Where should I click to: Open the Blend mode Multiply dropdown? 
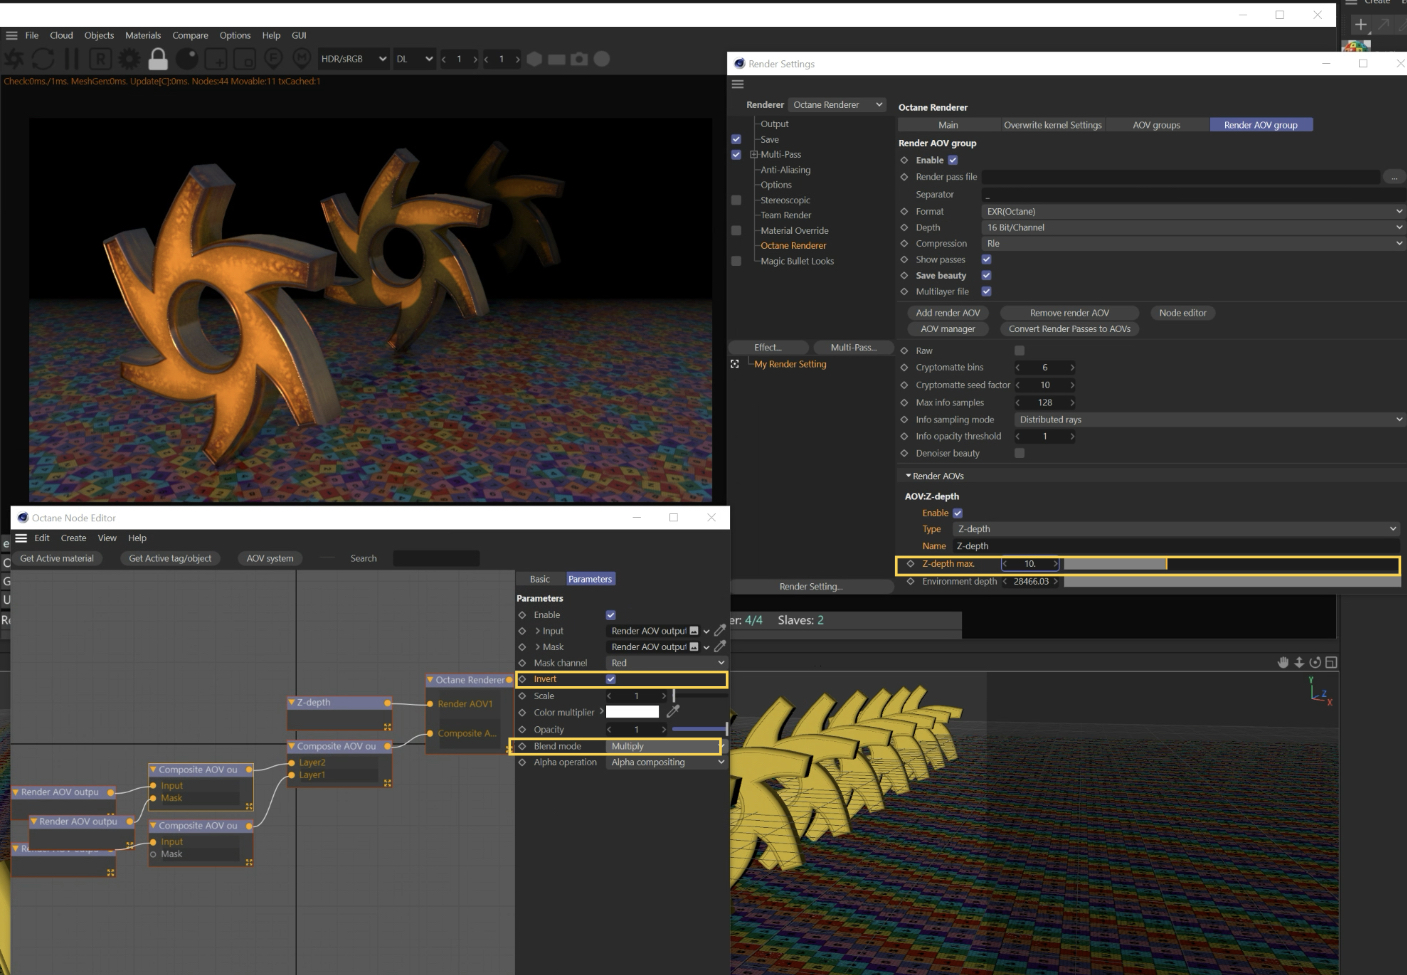(666, 746)
